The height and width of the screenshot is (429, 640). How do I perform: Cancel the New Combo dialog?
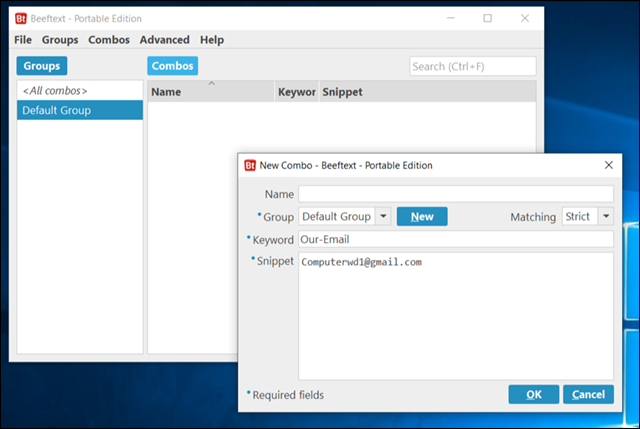588,394
